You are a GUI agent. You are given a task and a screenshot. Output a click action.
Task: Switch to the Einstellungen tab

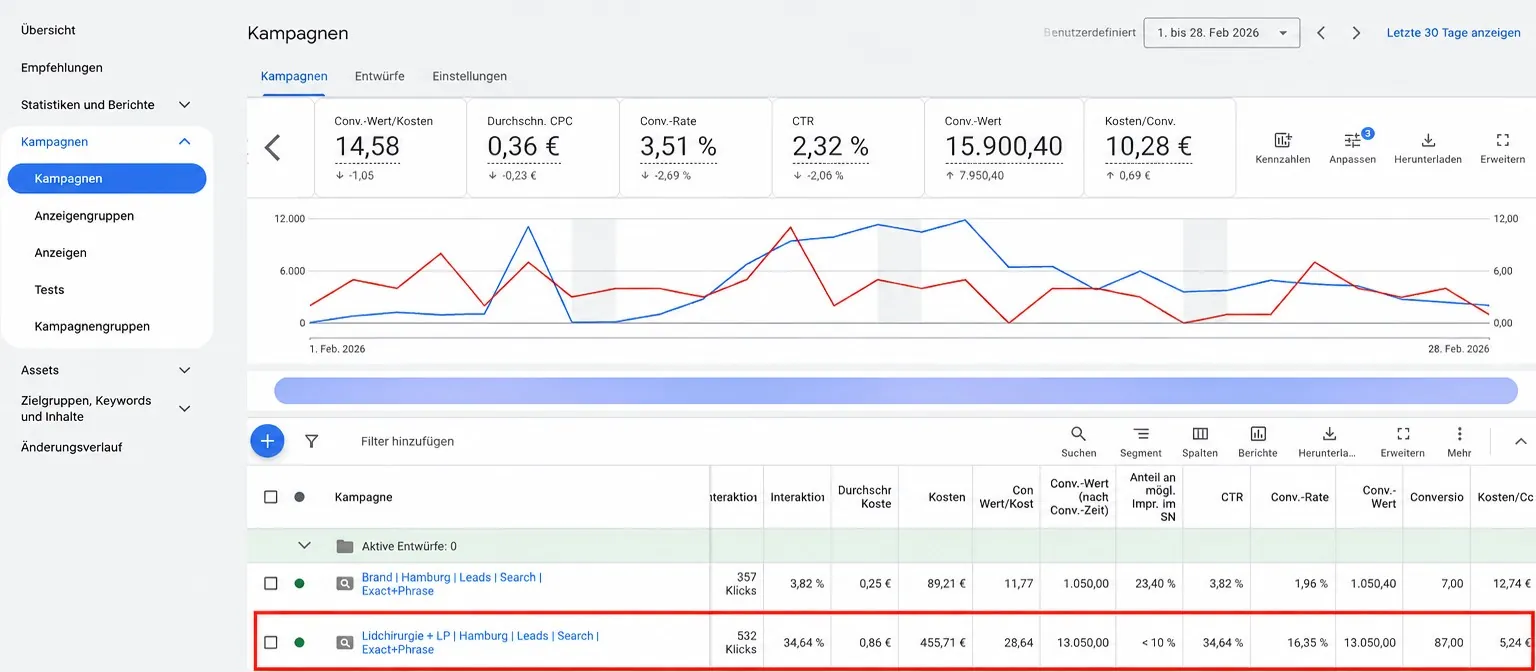point(470,76)
